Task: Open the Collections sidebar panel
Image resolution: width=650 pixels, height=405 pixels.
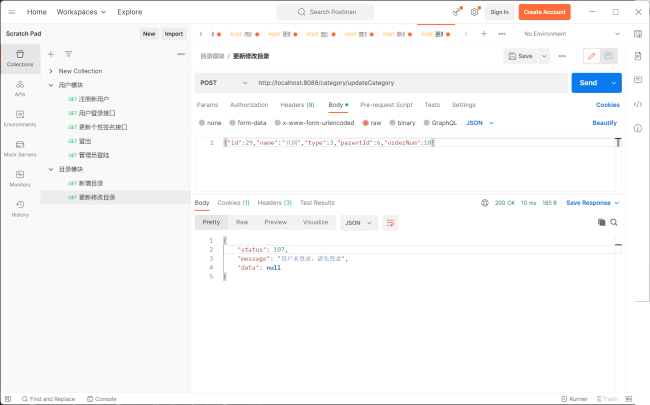Action: pos(20,58)
